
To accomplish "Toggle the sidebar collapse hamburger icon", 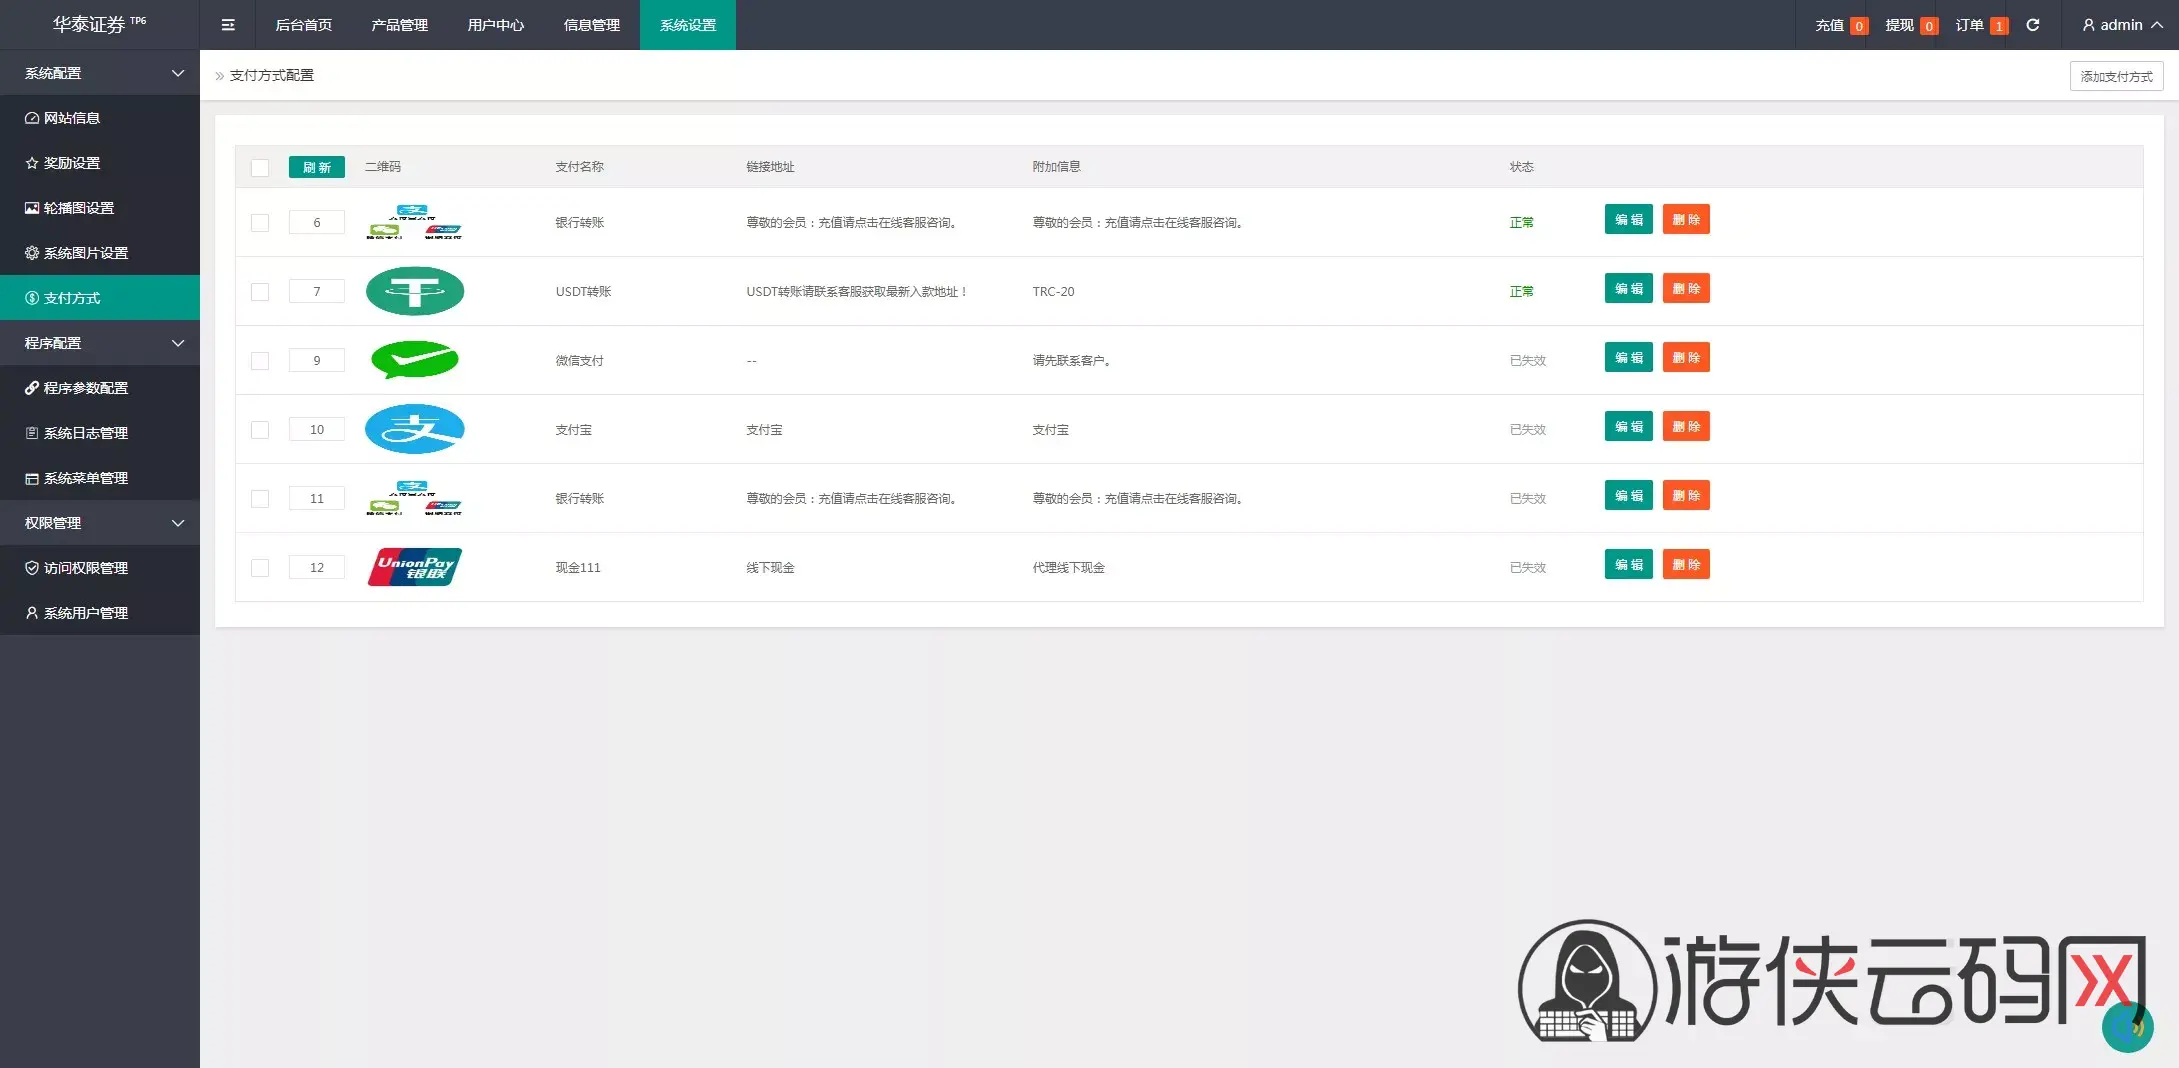I will [228, 25].
